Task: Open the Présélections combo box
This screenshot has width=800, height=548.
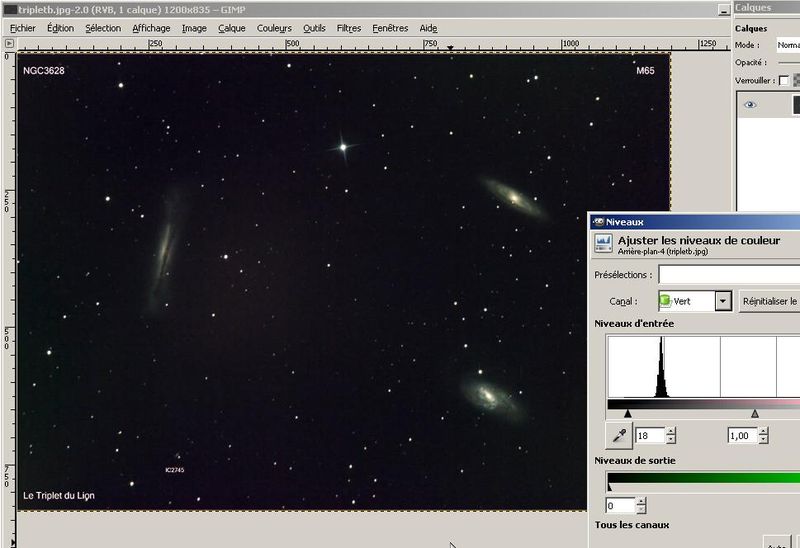Action: point(728,274)
